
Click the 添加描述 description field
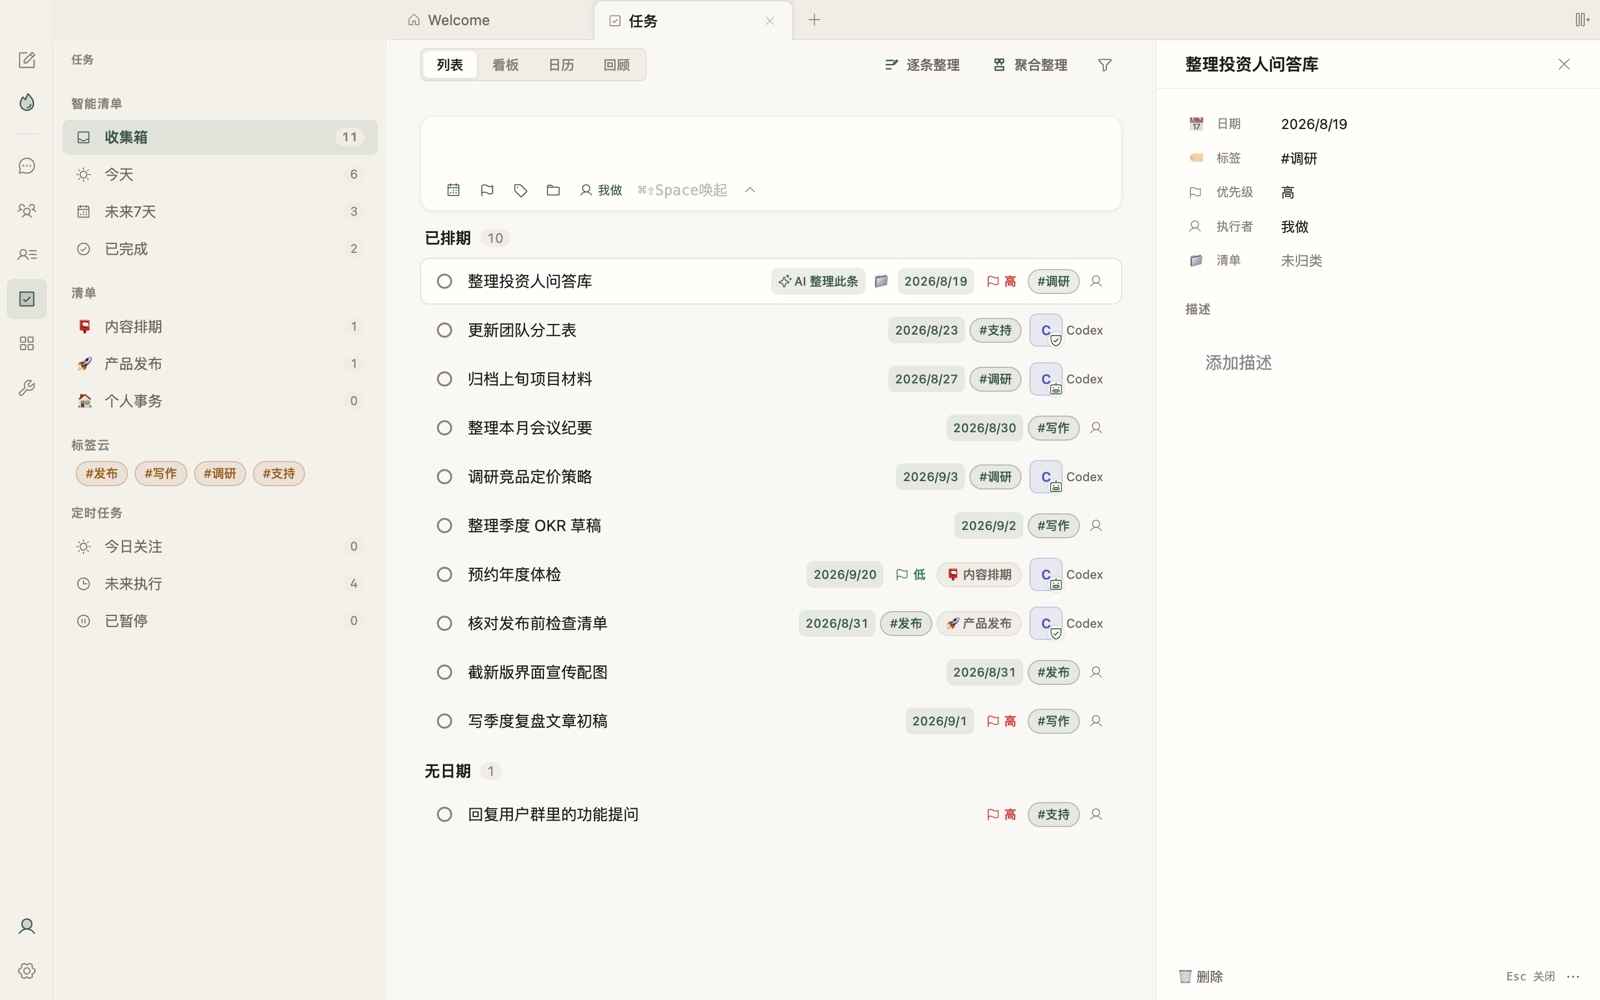(x=1238, y=363)
